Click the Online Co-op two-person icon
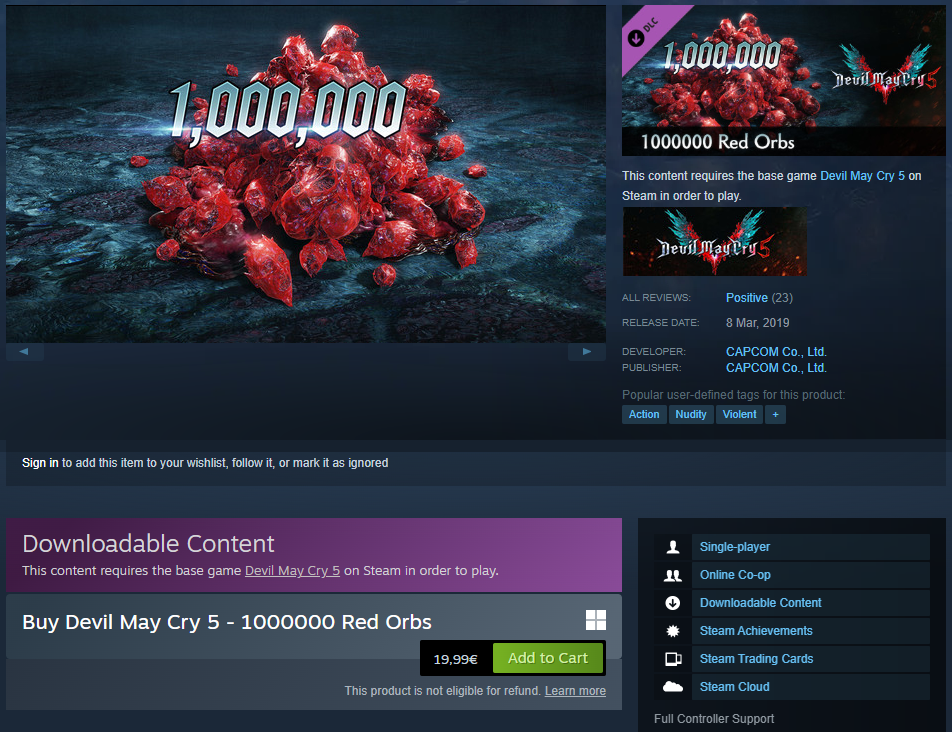Image resolution: width=952 pixels, height=732 pixels. (673, 575)
